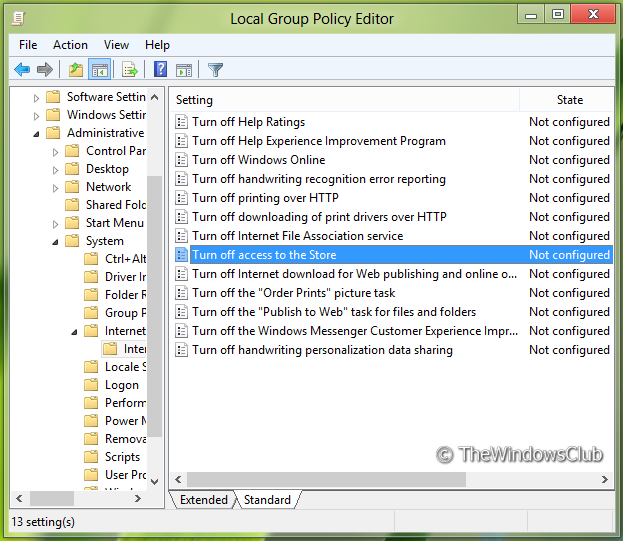Click the Back arrow toolbar icon
Viewport: 623px width, 541px height.
tap(22, 70)
